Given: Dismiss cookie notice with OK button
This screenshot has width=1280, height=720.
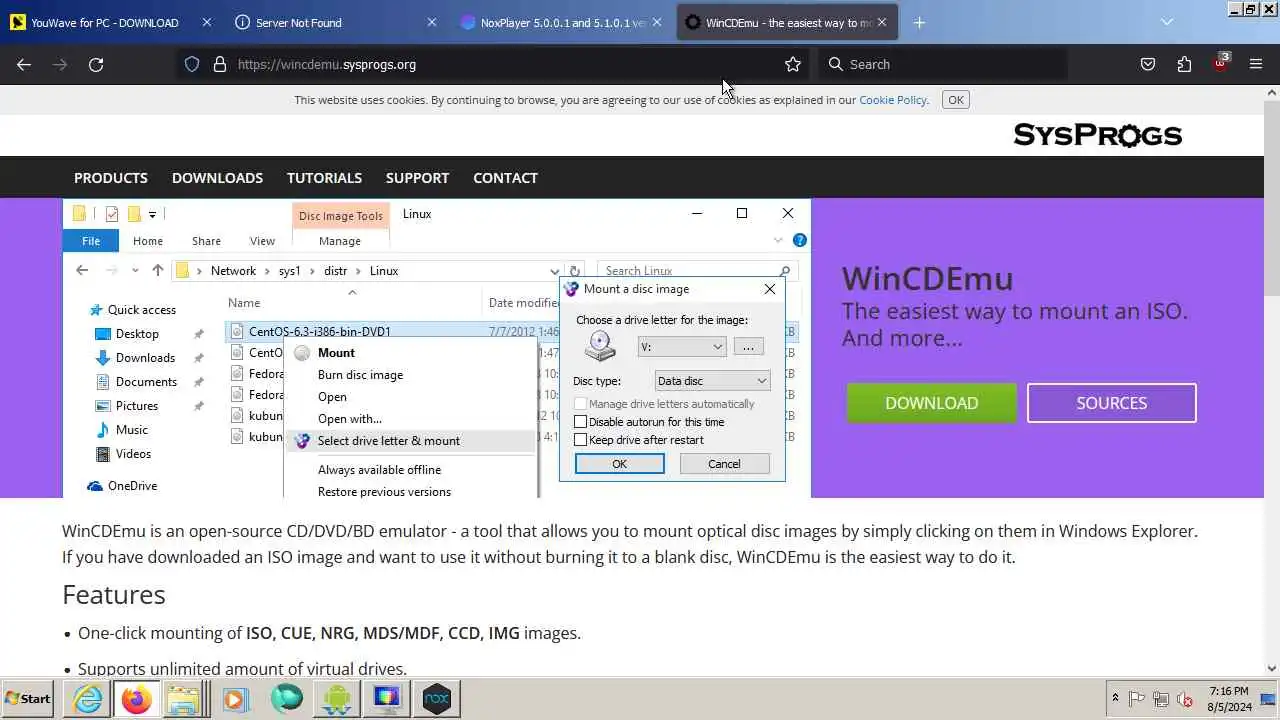Looking at the screenshot, I should click(956, 100).
